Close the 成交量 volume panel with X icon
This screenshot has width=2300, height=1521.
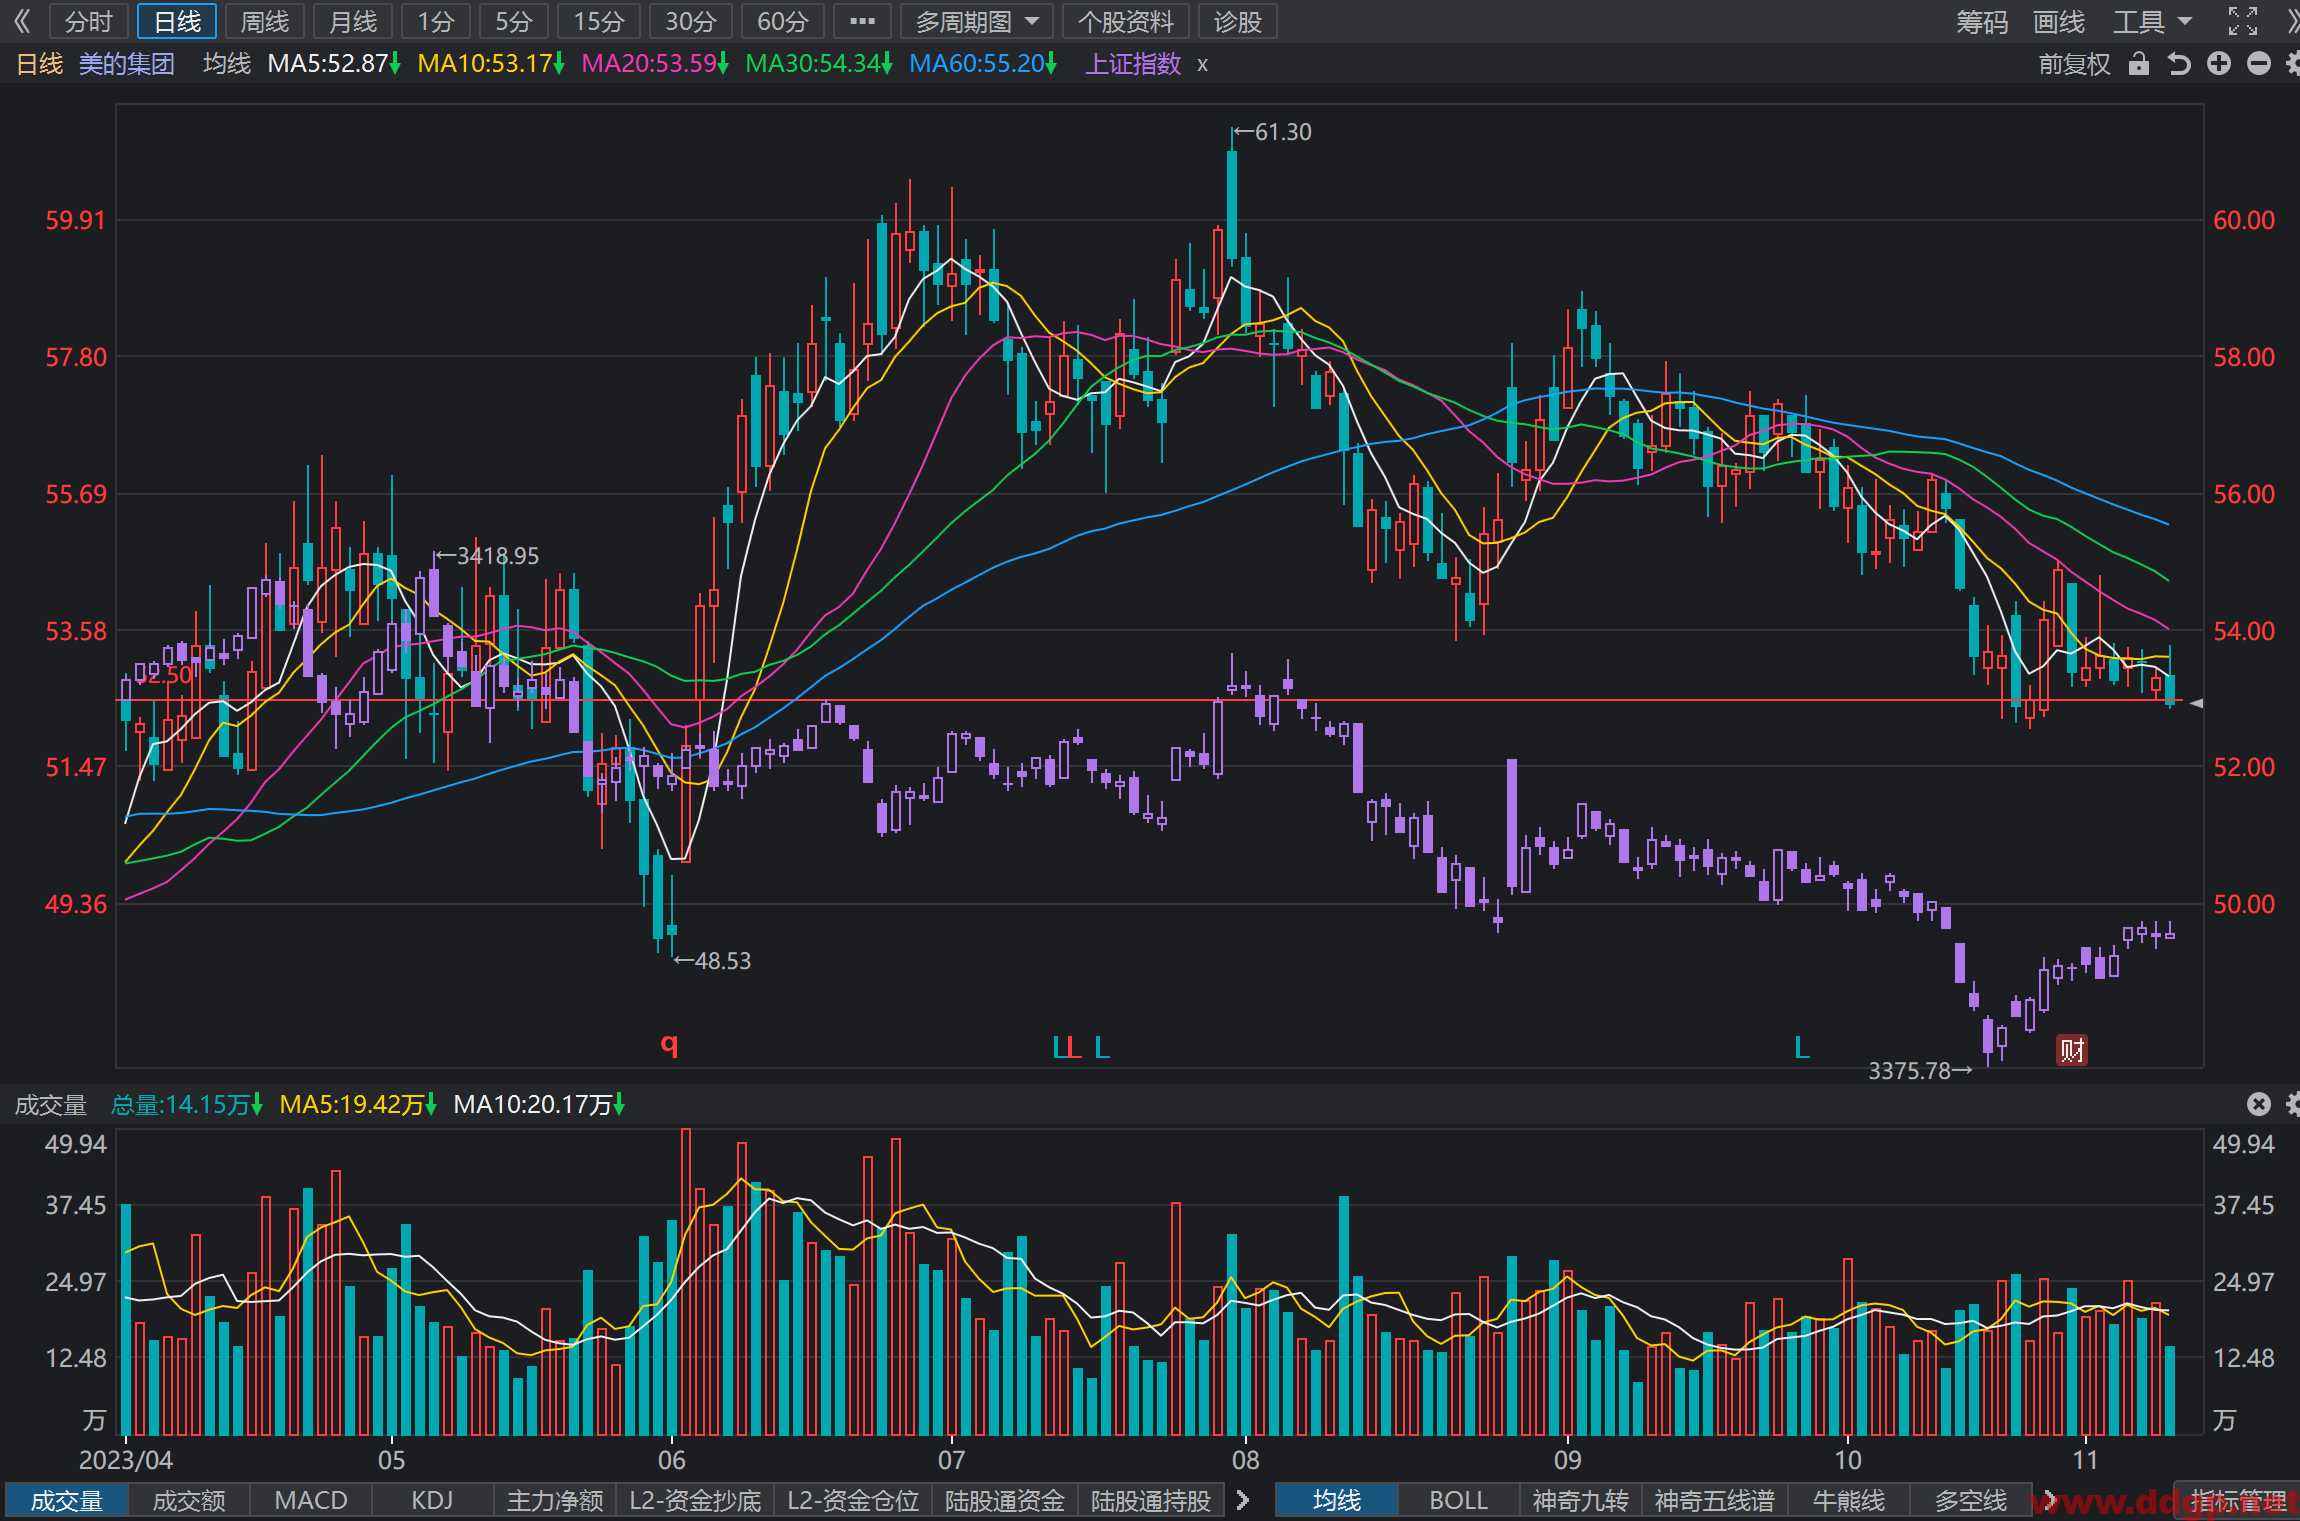2259,1104
